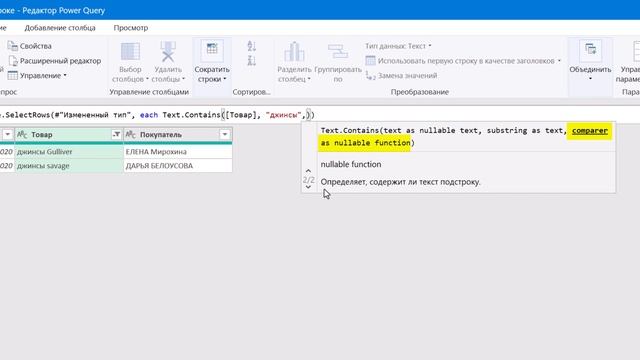640x360 pixels.
Task: Open Тип данных: Текст dropdown
Action: [398, 46]
